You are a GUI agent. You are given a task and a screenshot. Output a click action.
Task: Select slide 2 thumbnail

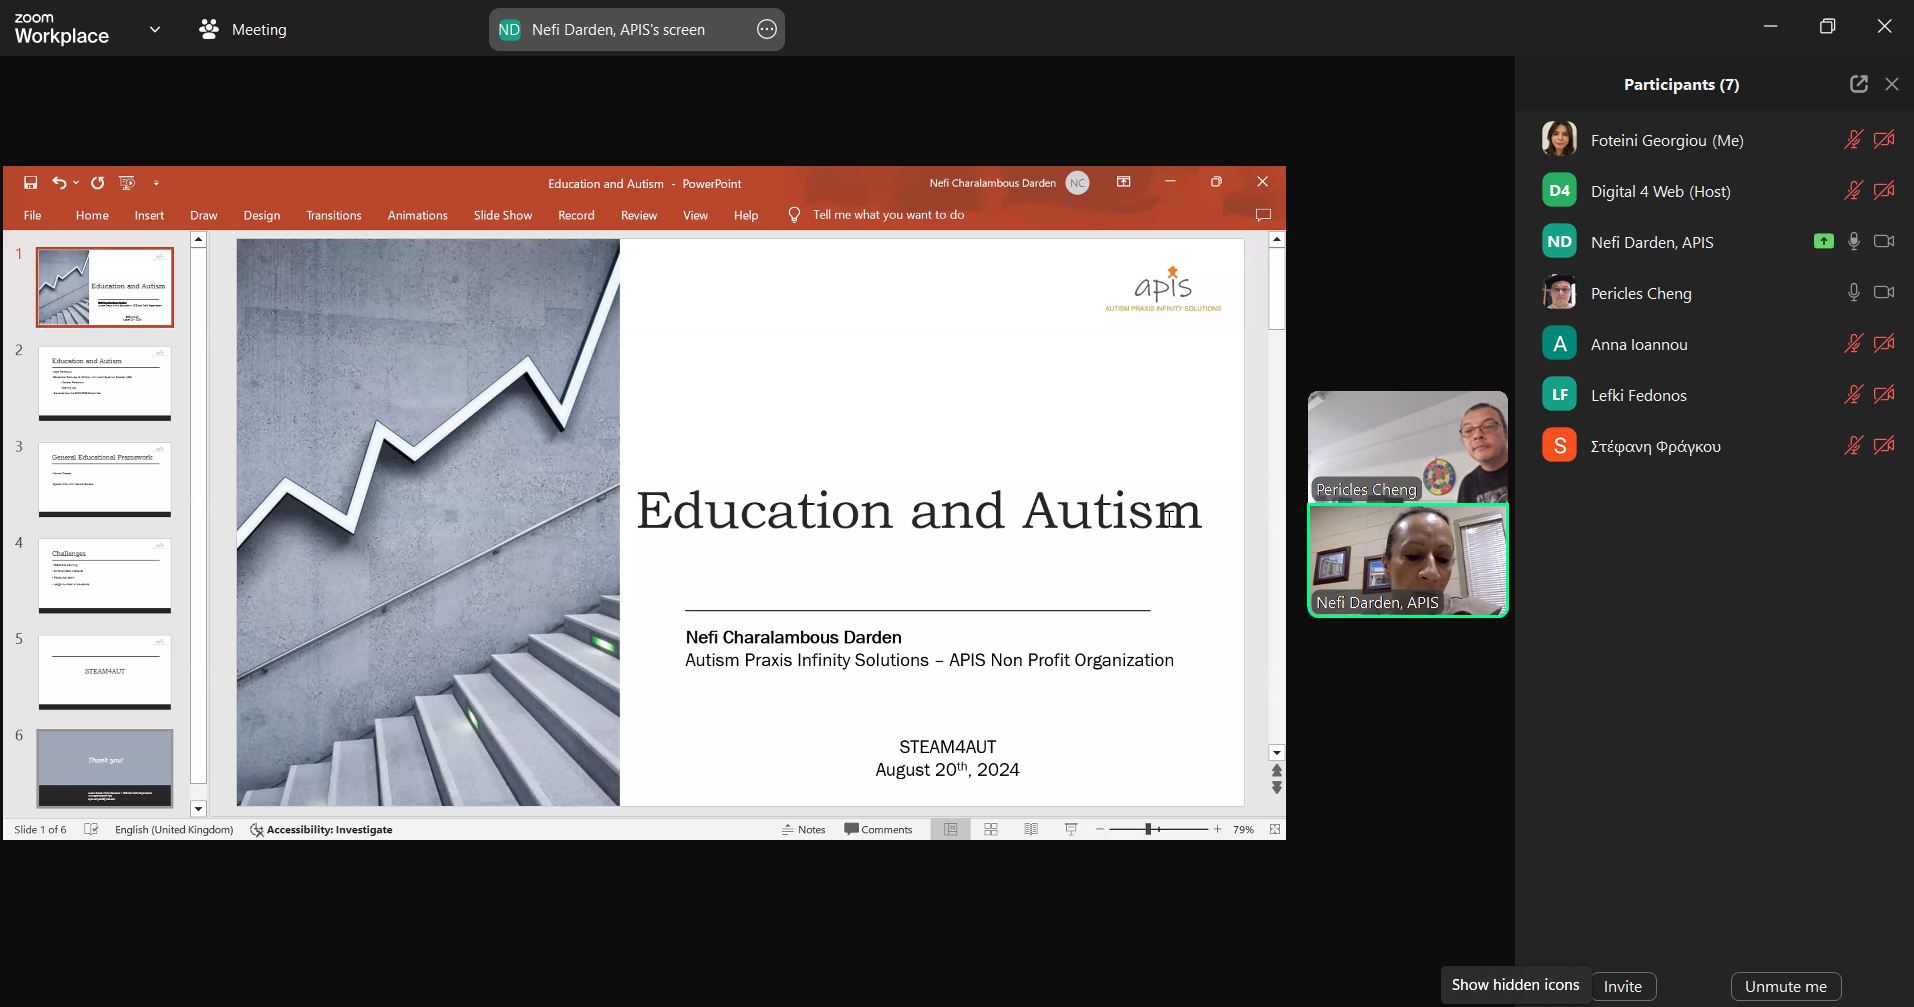coord(105,383)
